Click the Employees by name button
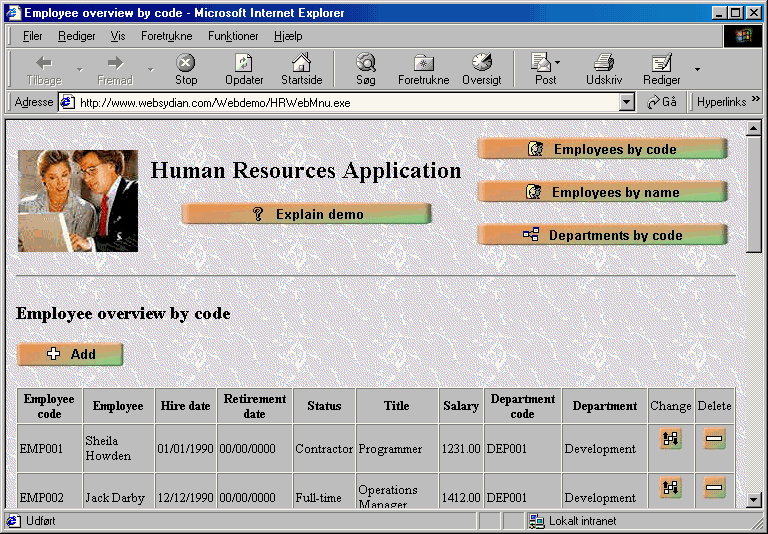 [603, 192]
